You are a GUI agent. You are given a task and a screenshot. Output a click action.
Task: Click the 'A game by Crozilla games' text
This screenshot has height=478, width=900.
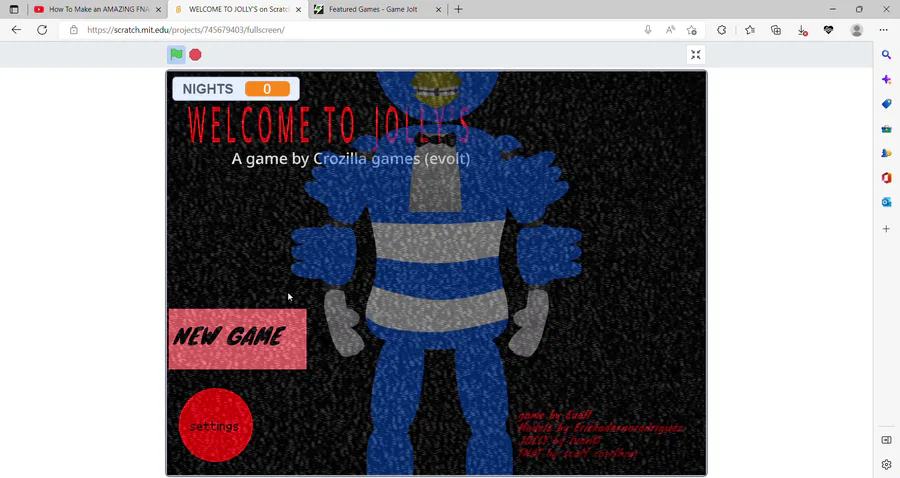[351, 159]
